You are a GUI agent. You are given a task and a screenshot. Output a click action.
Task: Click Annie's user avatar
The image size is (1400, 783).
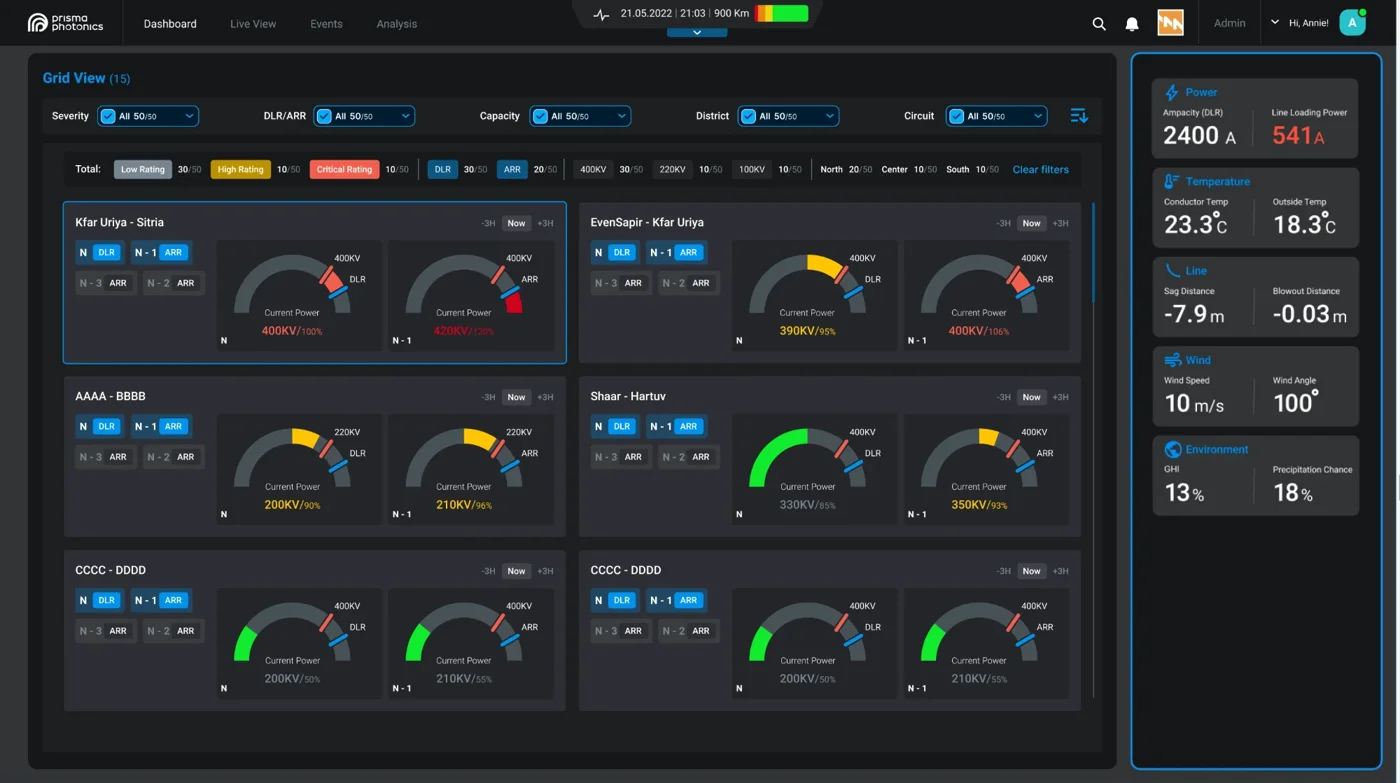click(1352, 23)
